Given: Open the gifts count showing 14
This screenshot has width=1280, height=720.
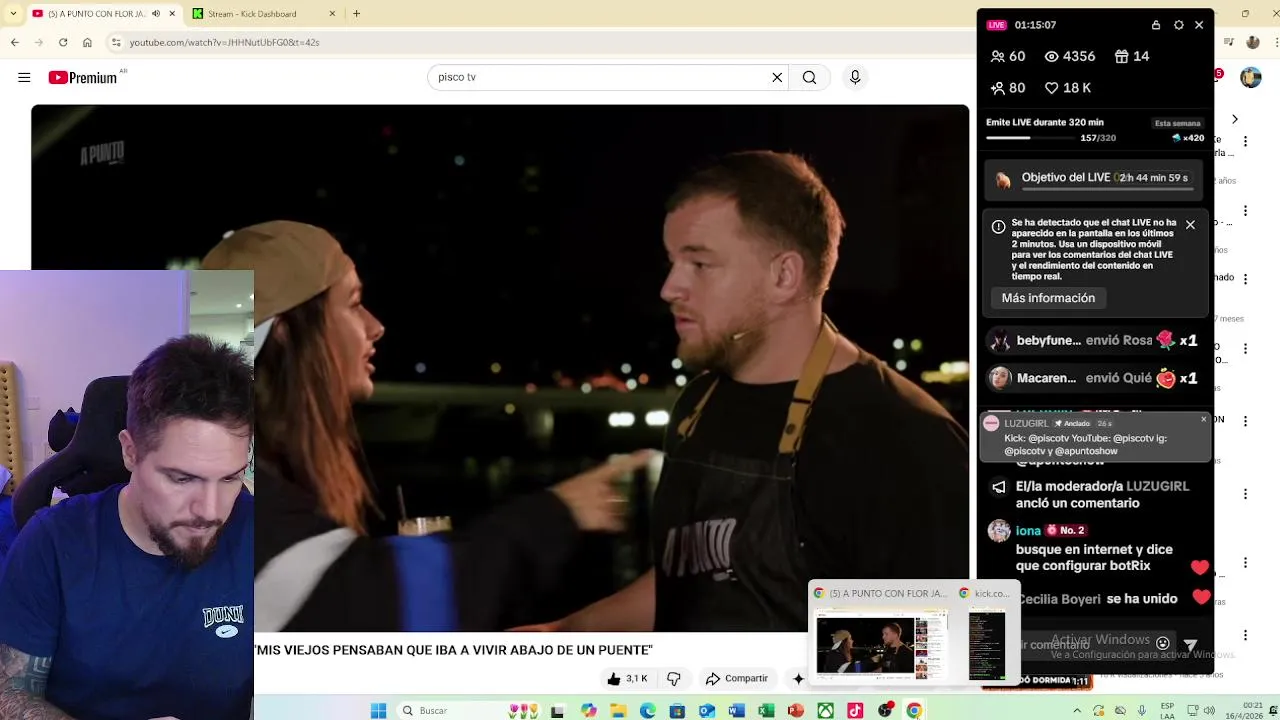Looking at the screenshot, I should (1132, 56).
